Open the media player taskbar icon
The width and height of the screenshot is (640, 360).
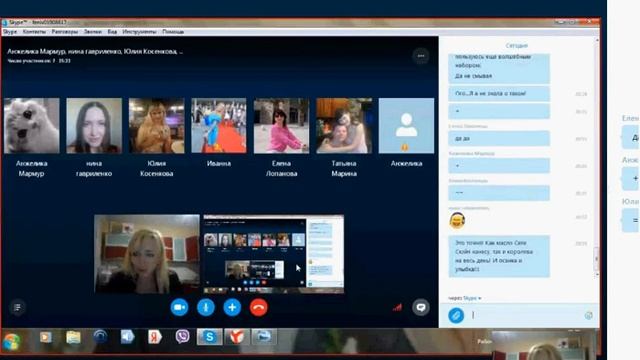pyautogui.click(x=46, y=337)
